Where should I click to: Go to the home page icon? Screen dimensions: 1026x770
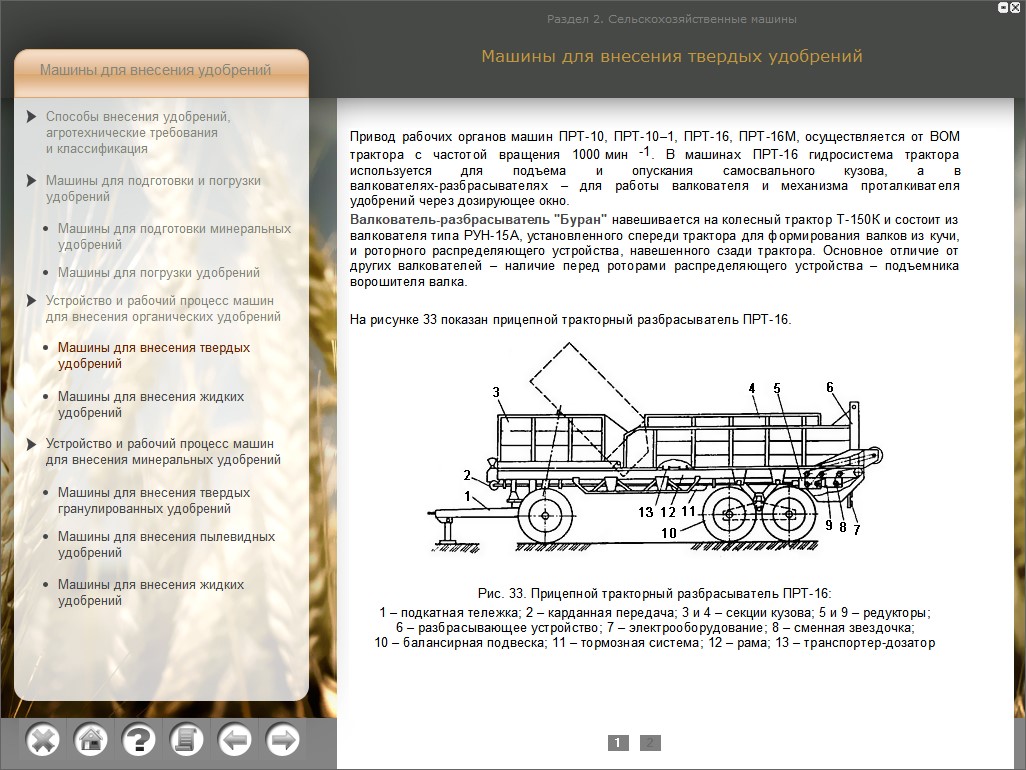(90, 741)
